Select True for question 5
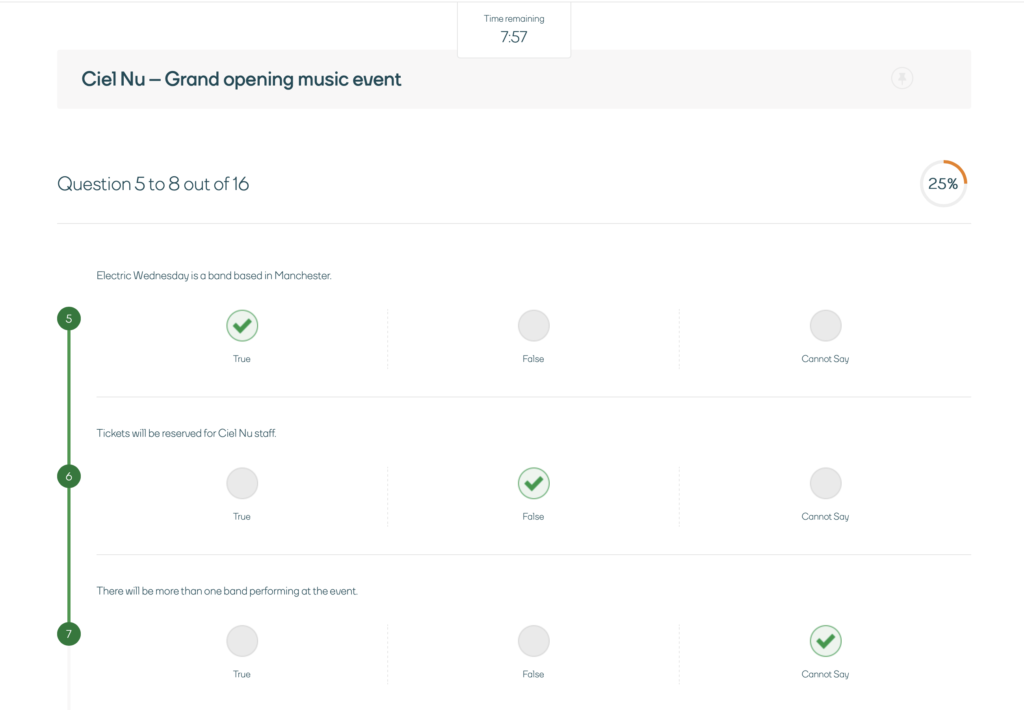This screenshot has width=1024, height=710. 242,325
